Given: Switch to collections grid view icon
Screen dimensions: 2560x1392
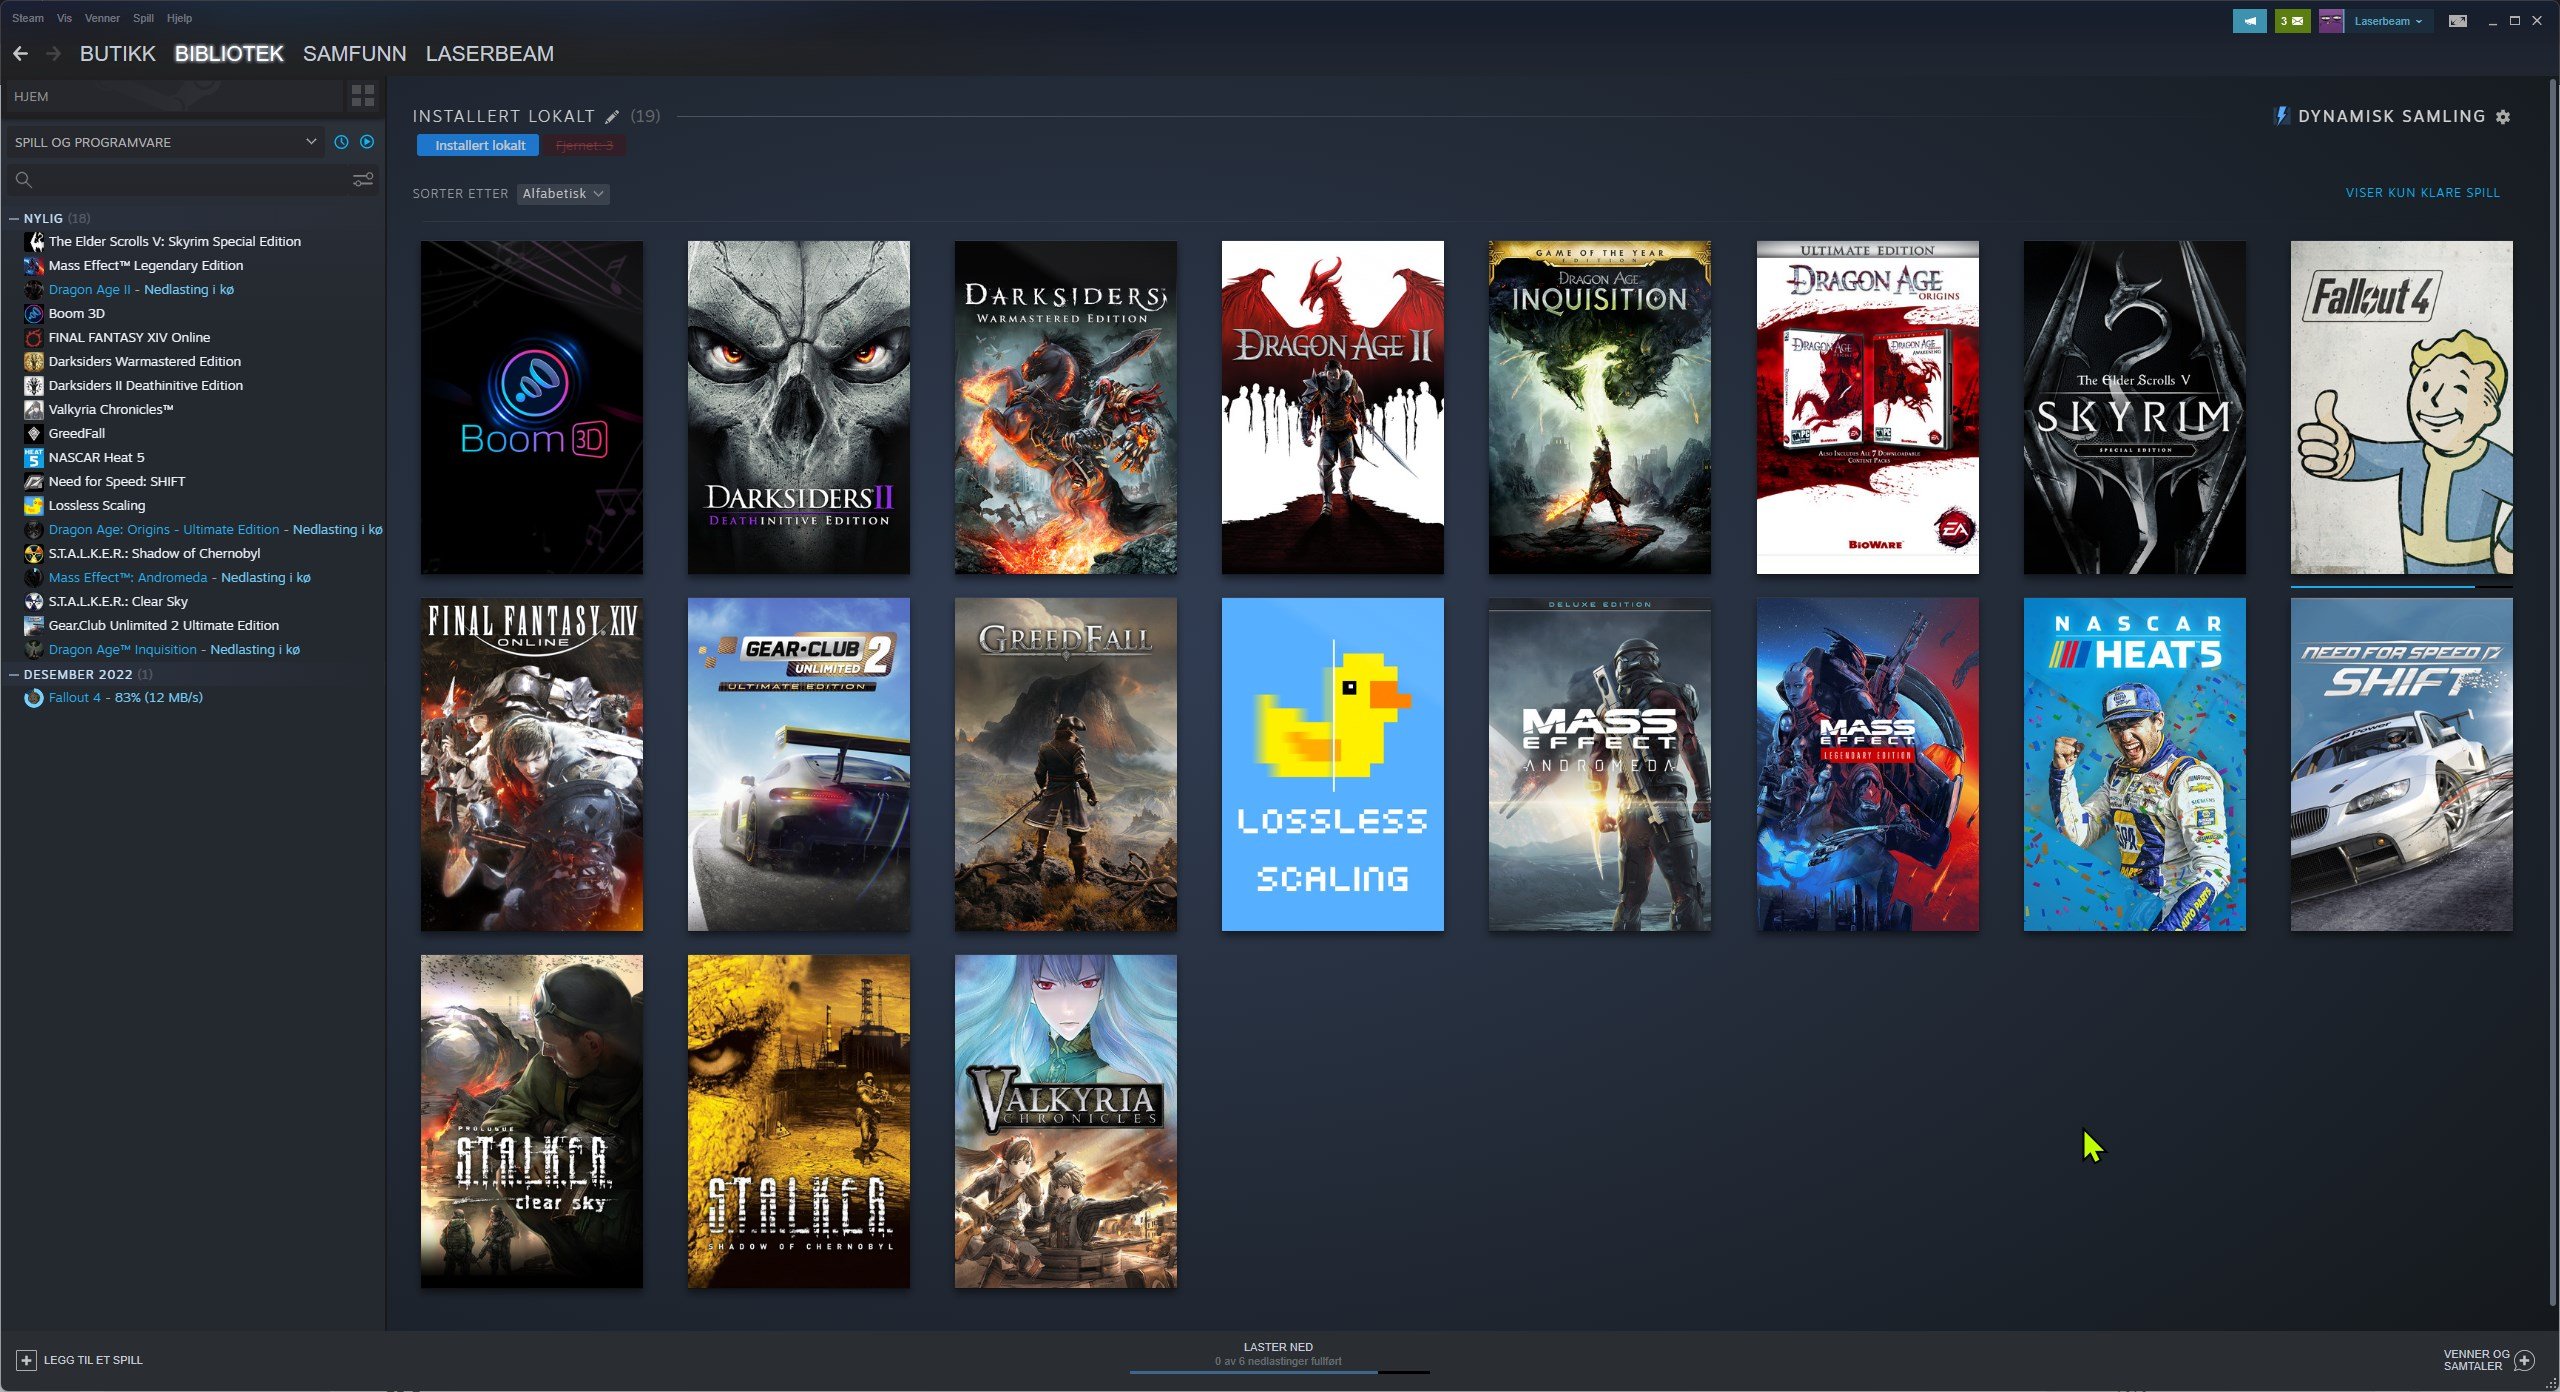Looking at the screenshot, I should coord(363,96).
